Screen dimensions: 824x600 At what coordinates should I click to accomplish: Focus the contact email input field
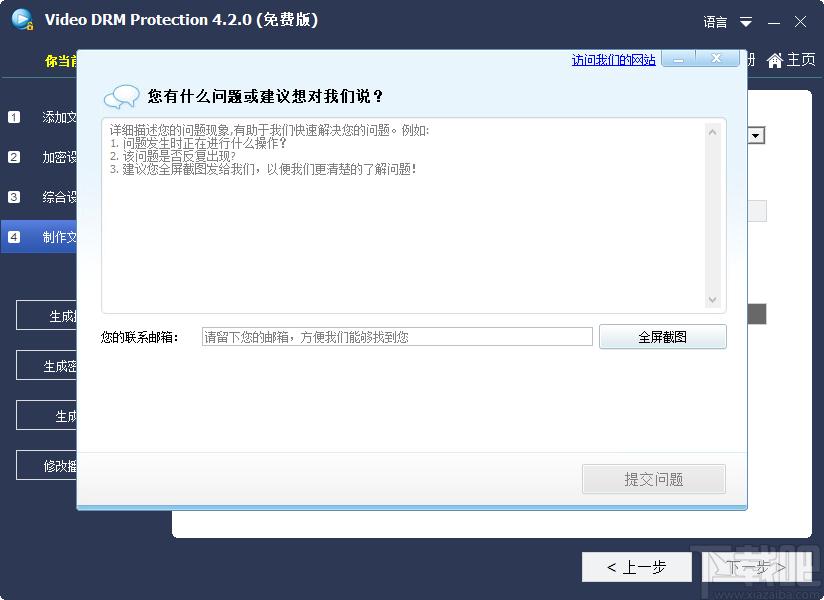tap(397, 337)
